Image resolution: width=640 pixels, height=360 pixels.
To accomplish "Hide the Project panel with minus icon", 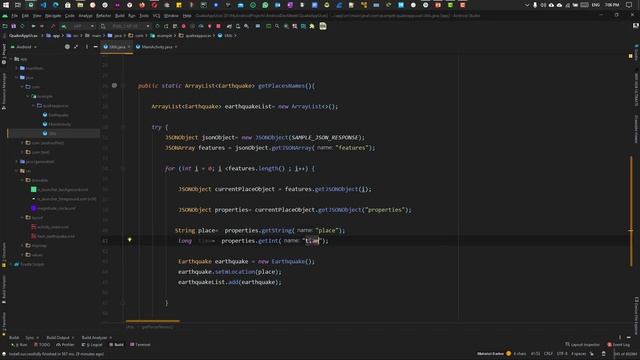I will click(96, 47).
